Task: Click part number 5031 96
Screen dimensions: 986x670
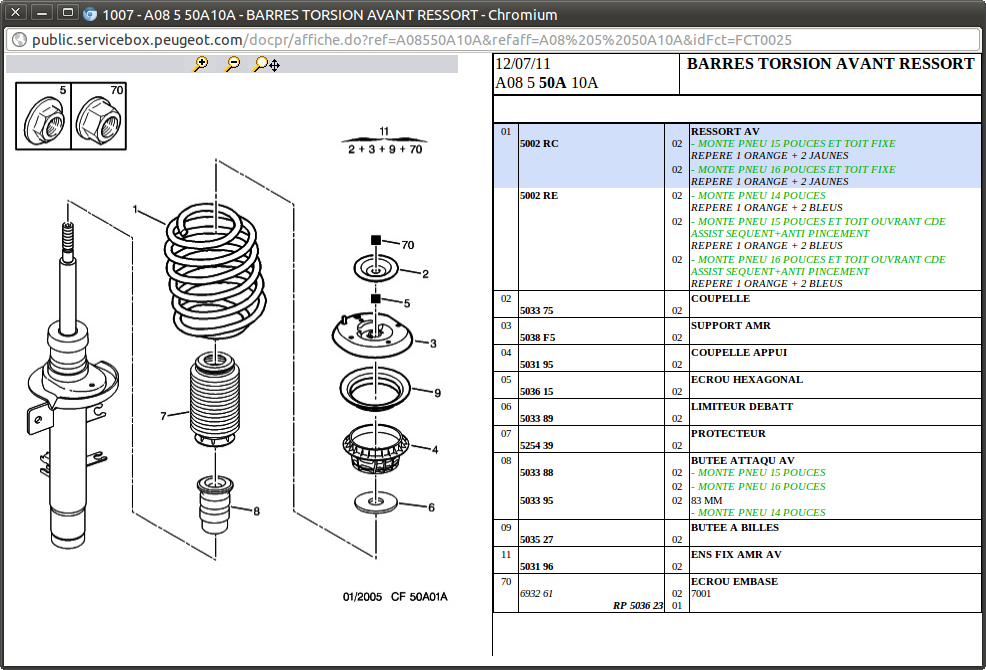Action: click(536, 567)
